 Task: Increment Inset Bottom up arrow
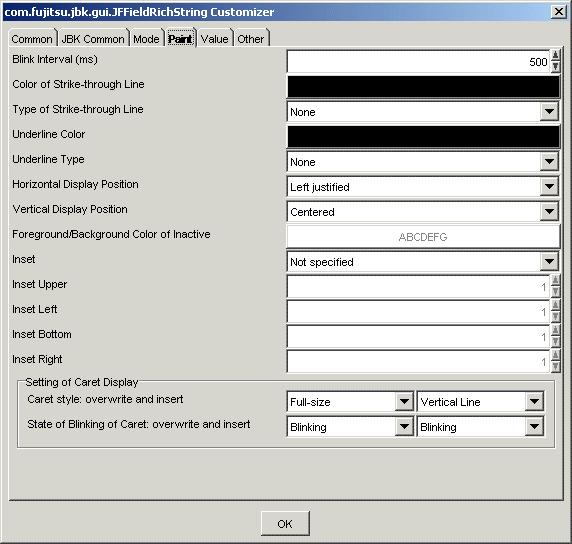(x=555, y=331)
